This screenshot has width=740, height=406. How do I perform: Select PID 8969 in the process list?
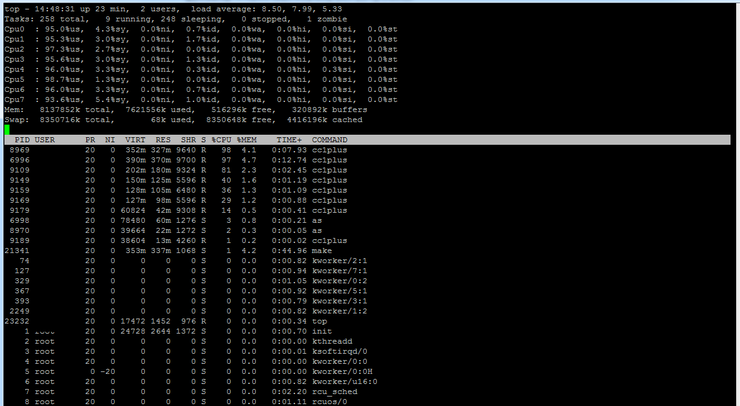coord(19,150)
